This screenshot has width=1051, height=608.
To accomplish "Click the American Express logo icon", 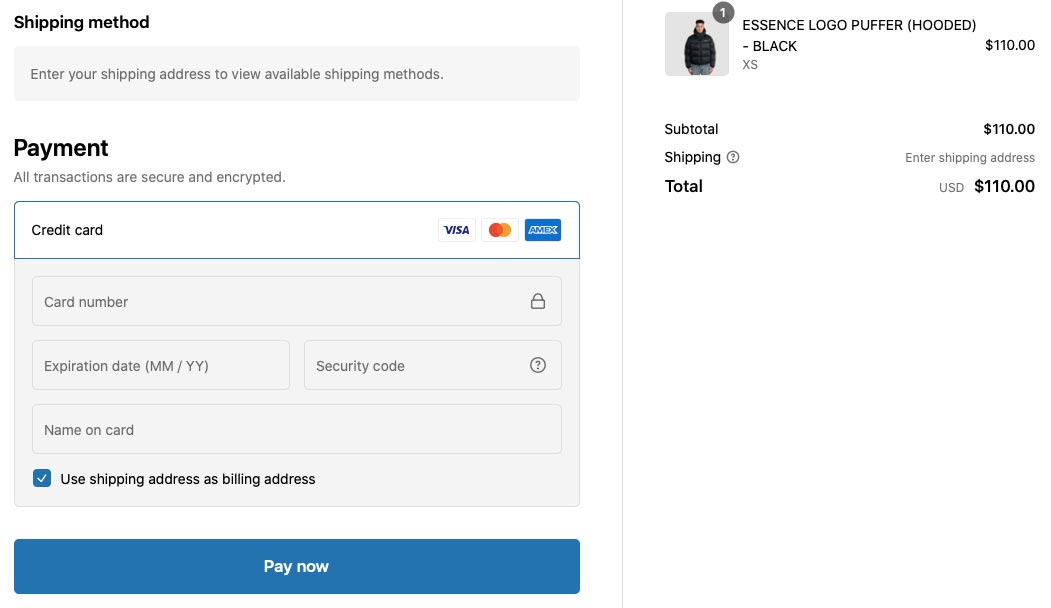I will coord(543,230).
